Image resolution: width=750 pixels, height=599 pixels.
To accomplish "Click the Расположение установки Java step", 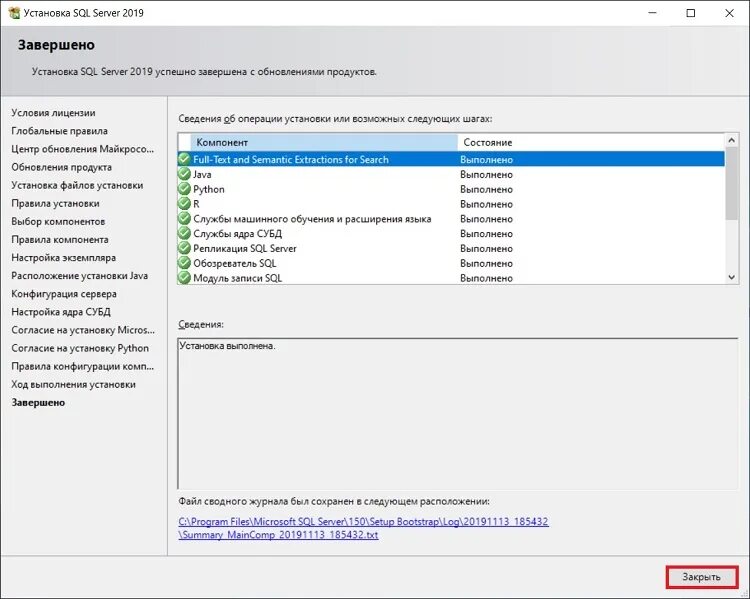I will (79, 276).
